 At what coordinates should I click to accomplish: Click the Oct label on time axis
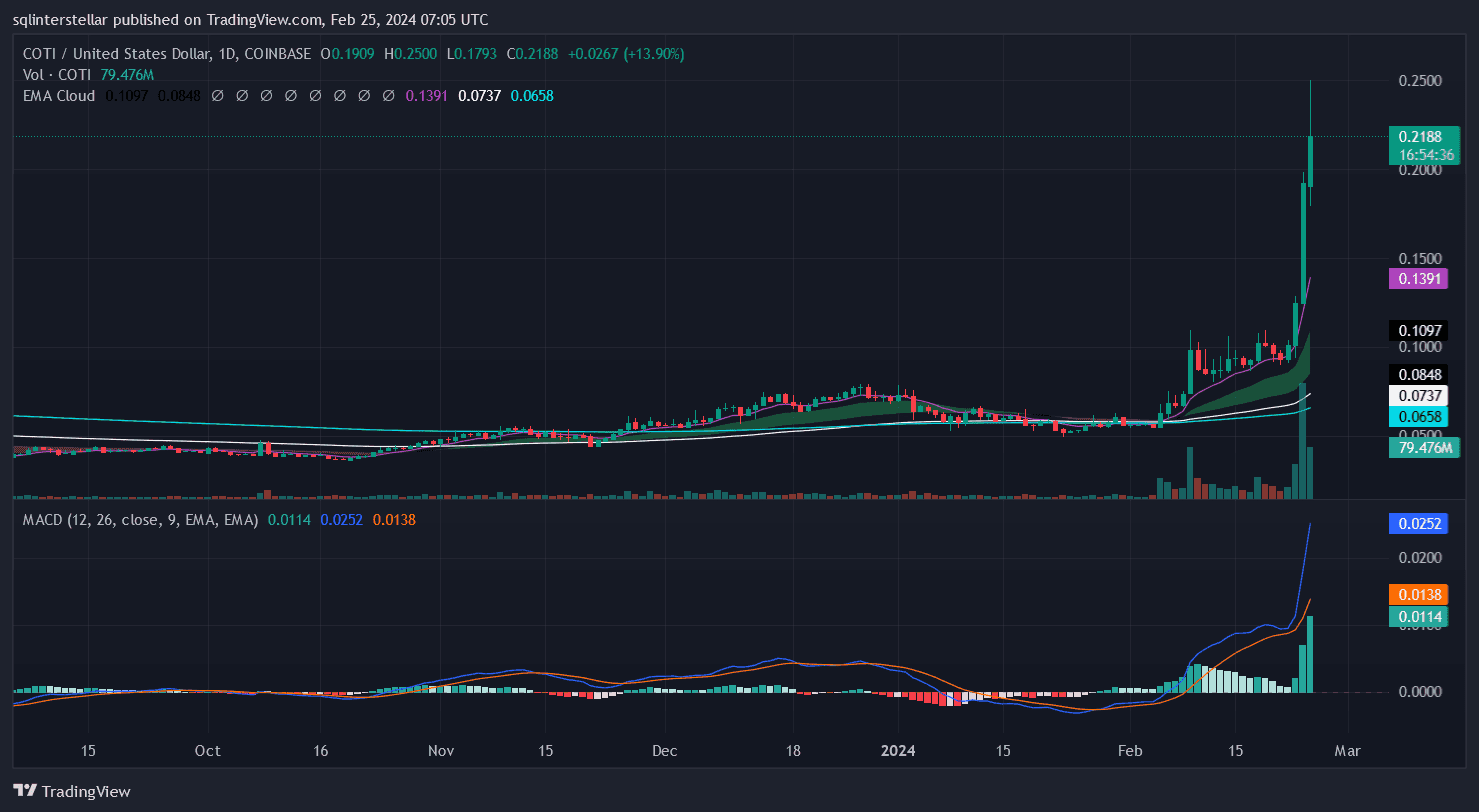pyautogui.click(x=208, y=750)
